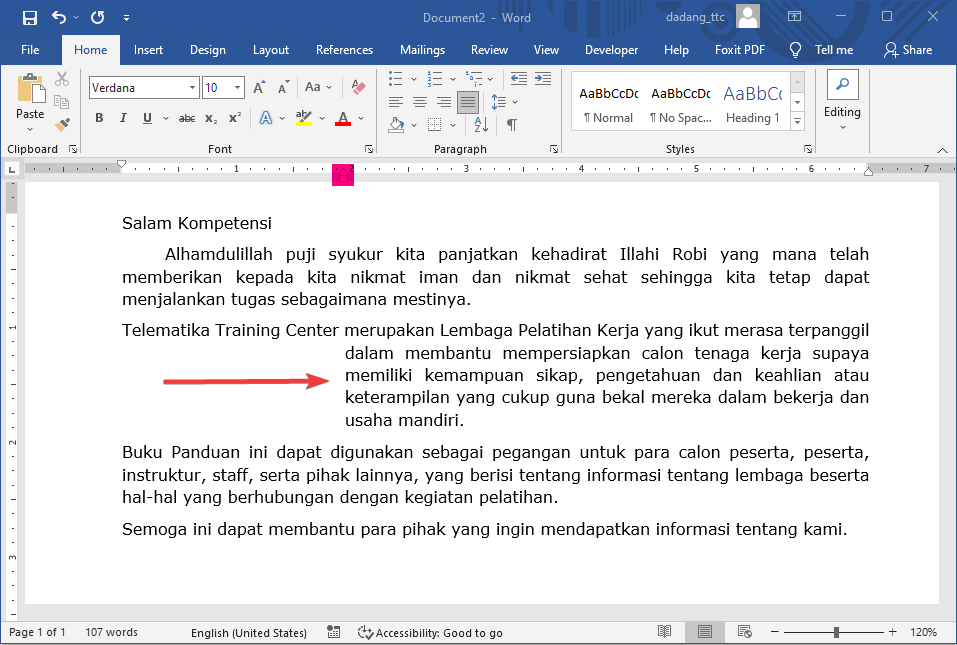The height and width of the screenshot is (645, 957).
Task: Switch to Read Mode view in status bar
Action: tap(664, 632)
